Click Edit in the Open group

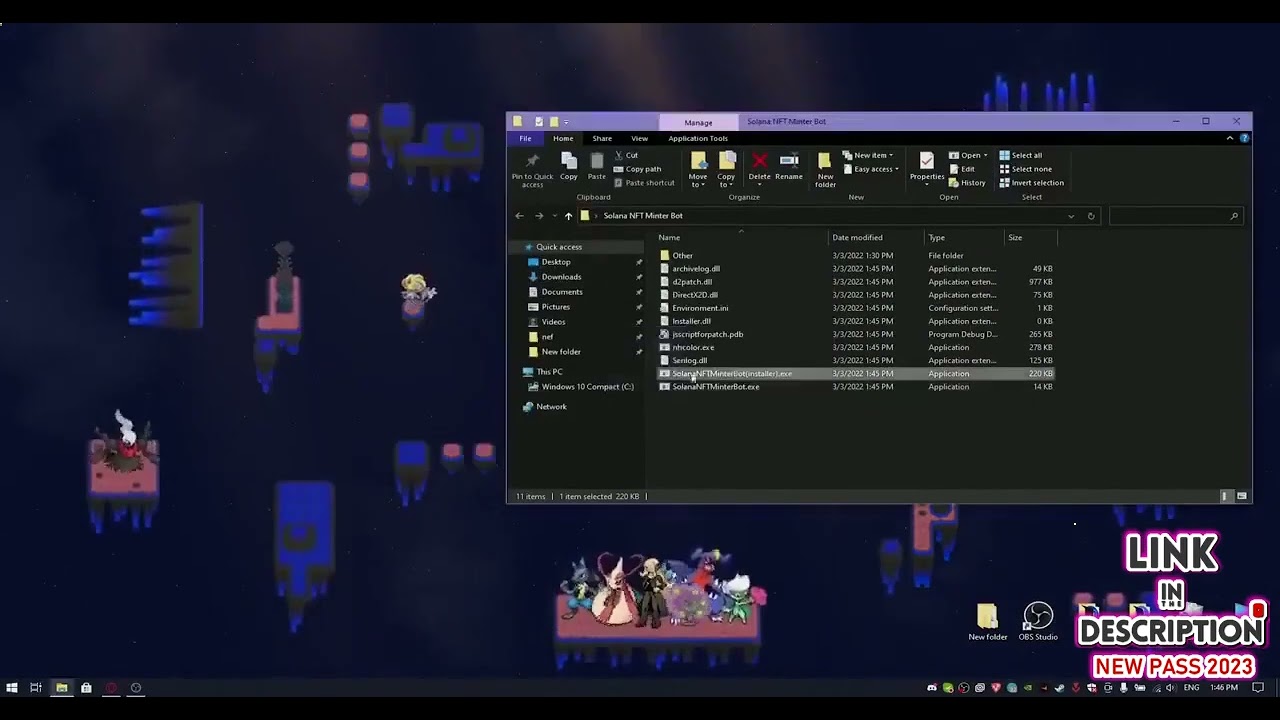[961, 169]
